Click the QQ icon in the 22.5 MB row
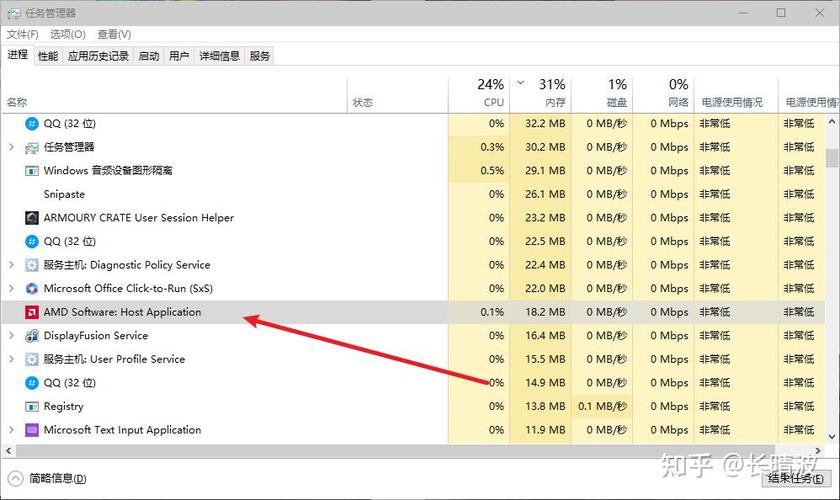Viewport: 840px width, 500px height. (32, 241)
